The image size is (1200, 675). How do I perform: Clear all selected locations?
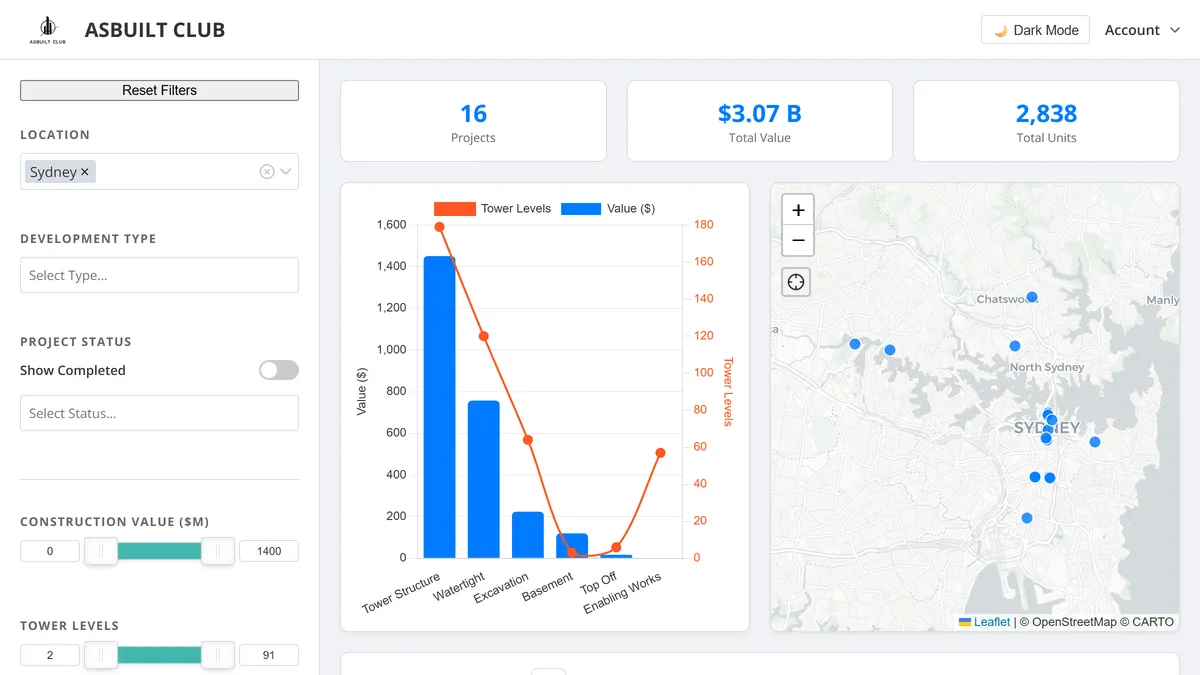coord(267,172)
